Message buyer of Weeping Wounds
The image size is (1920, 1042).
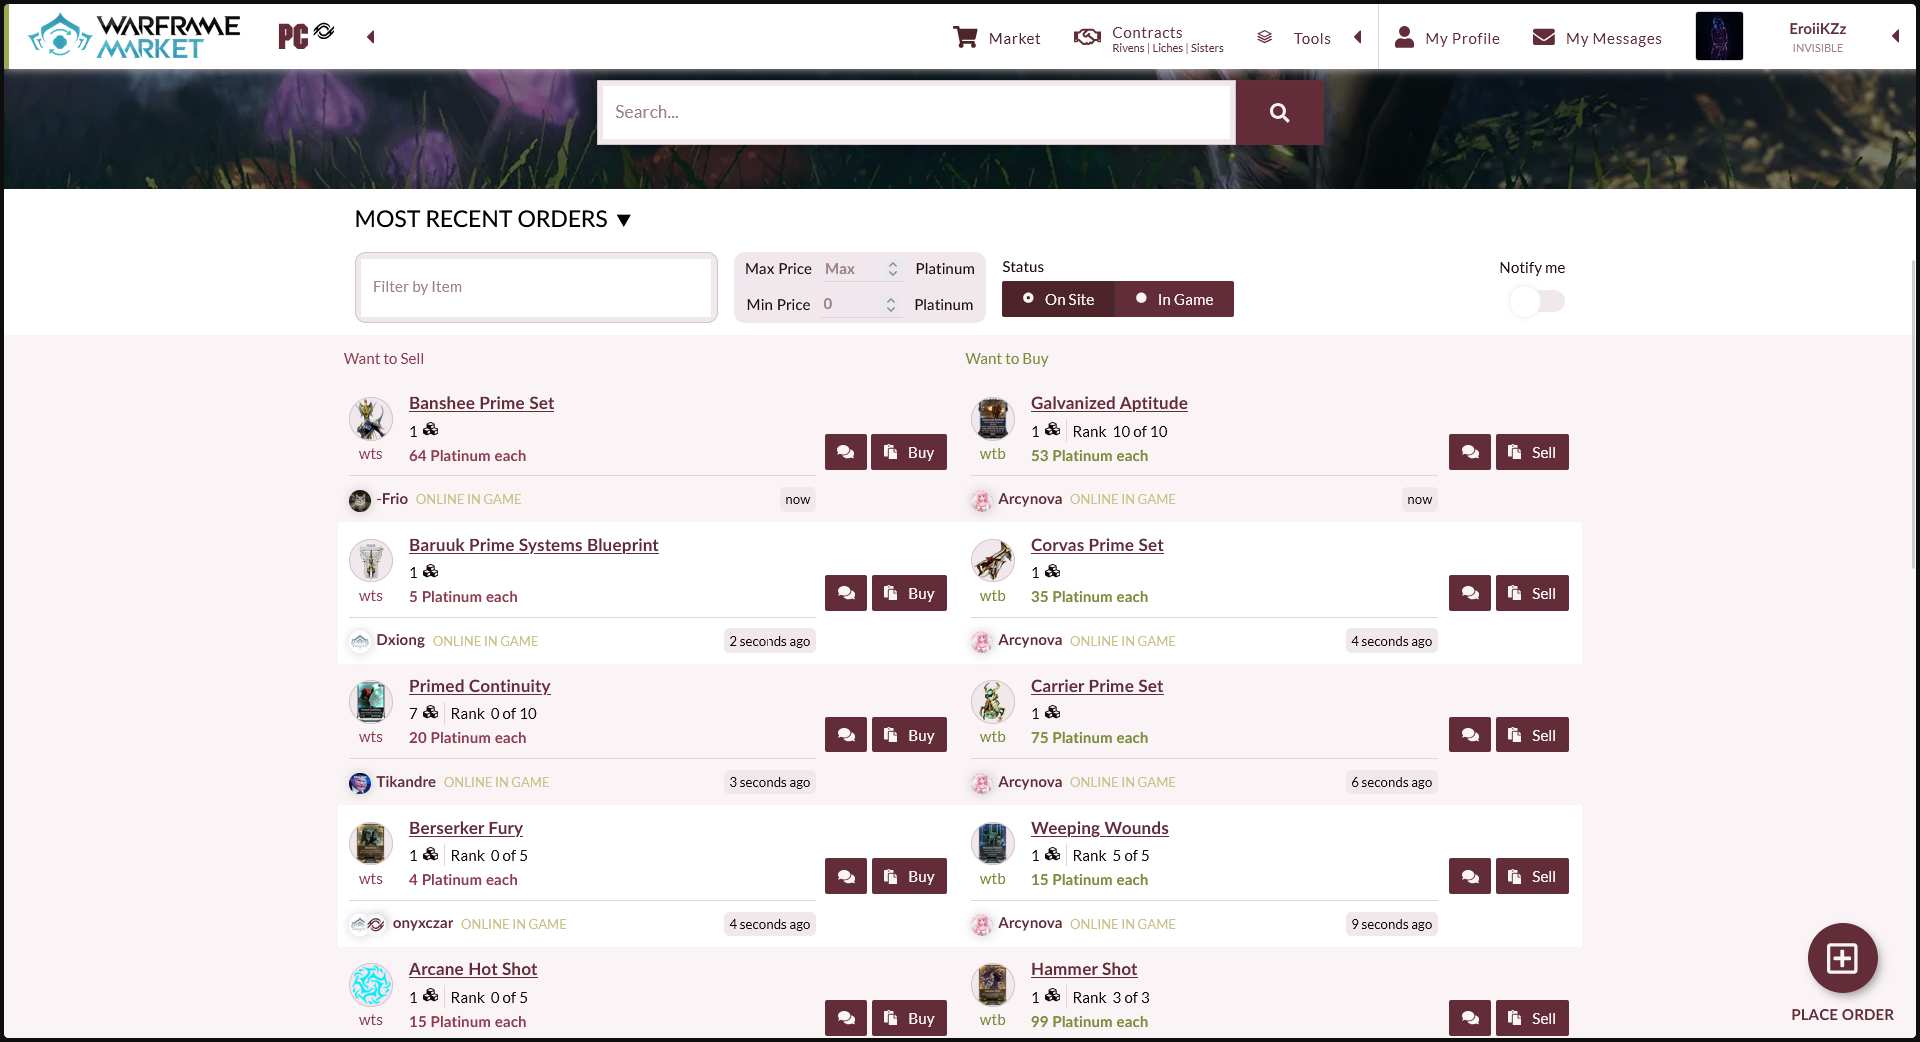point(1470,876)
